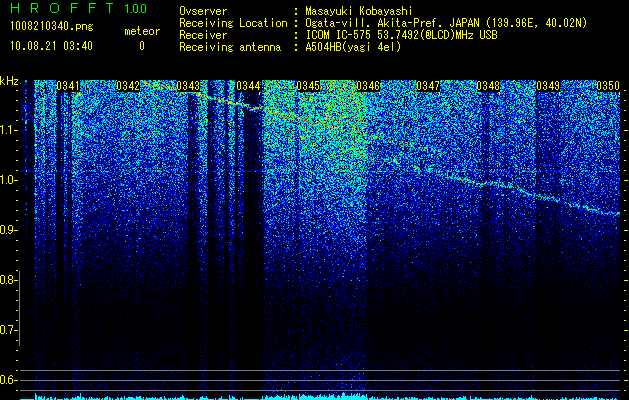Select the filename 1008210340.png
The image size is (629, 400).
coord(52,27)
